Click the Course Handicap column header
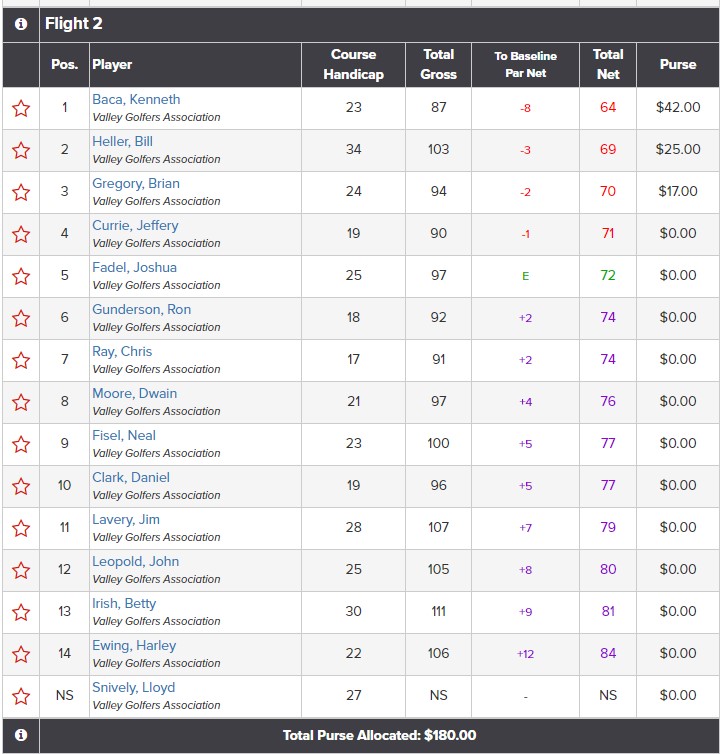 tap(353, 64)
